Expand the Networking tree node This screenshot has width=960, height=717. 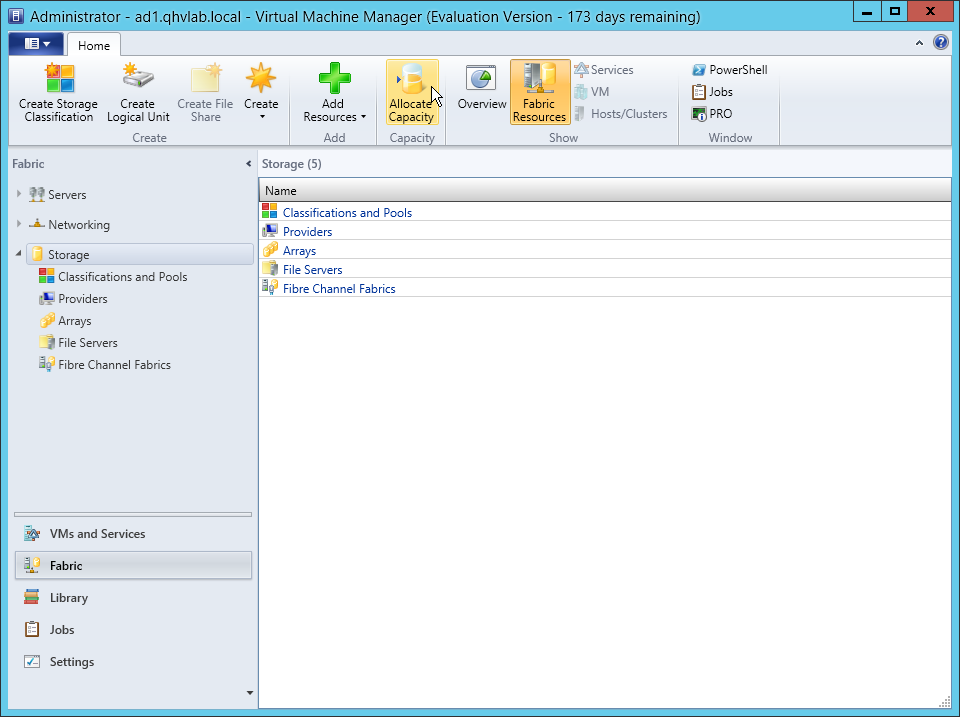tap(19, 225)
